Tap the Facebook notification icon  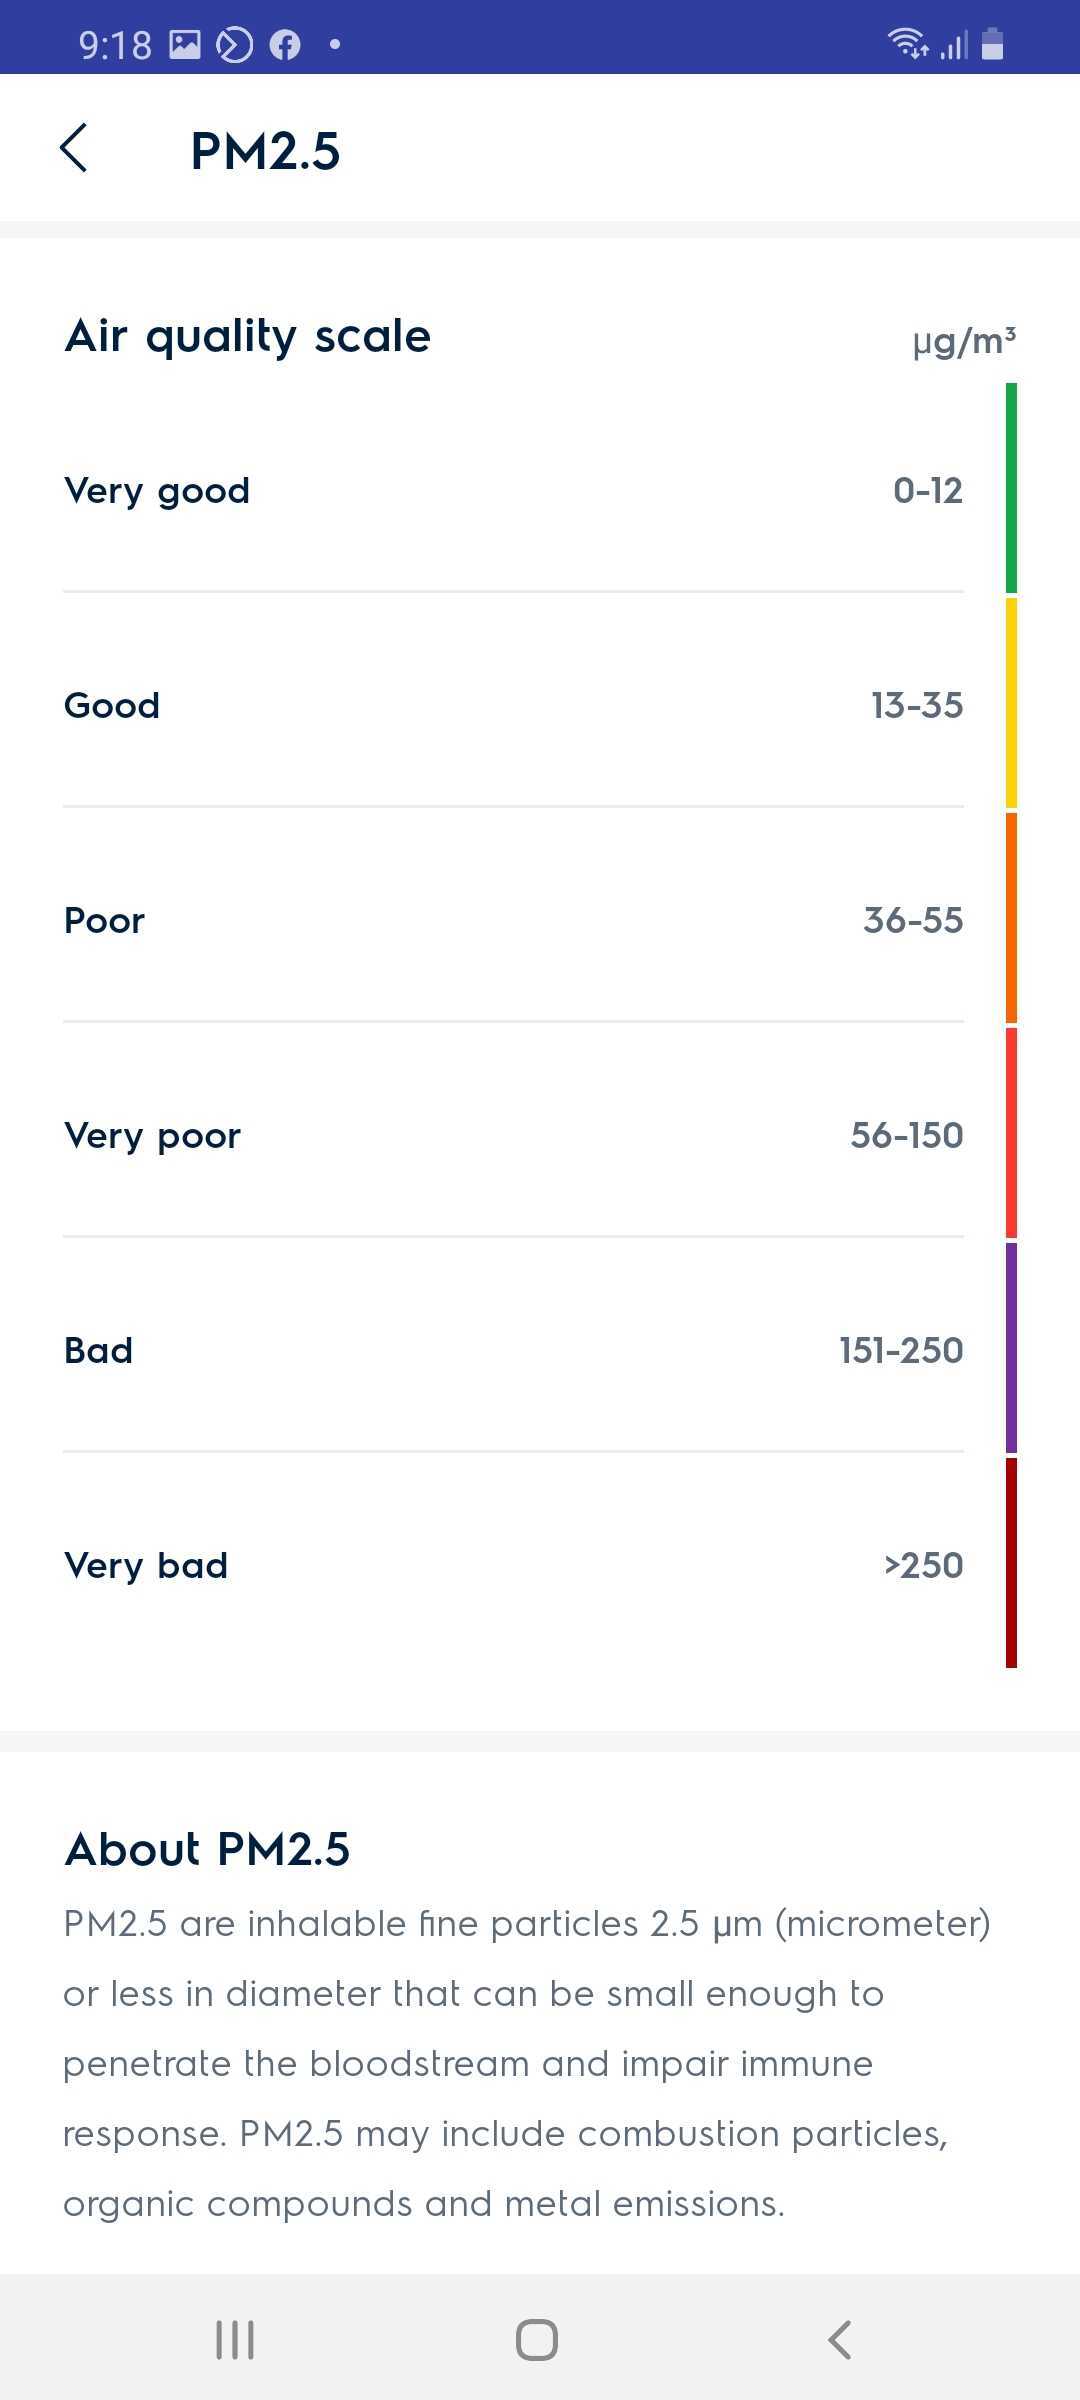pyautogui.click(x=285, y=45)
